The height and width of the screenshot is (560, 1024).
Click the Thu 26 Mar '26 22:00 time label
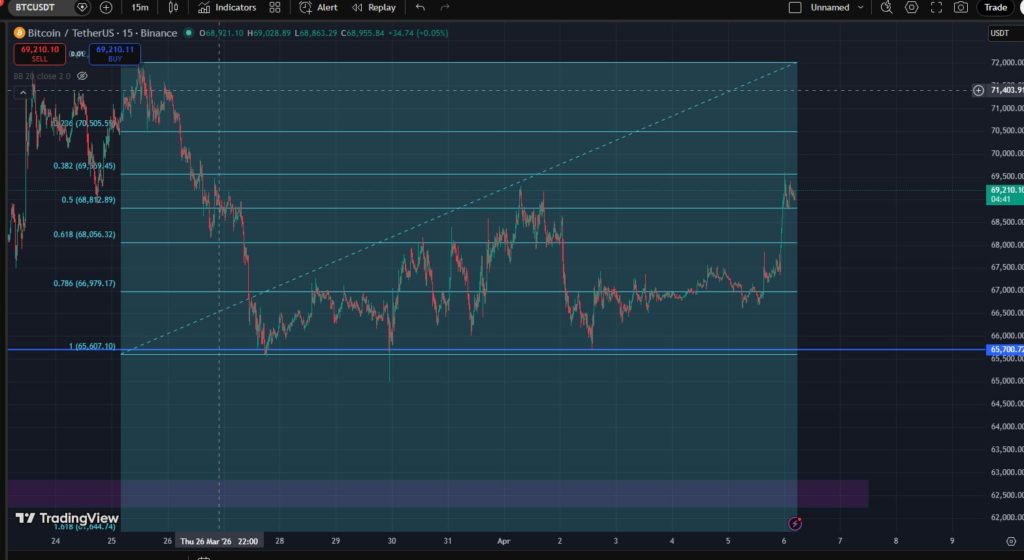pos(219,541)
